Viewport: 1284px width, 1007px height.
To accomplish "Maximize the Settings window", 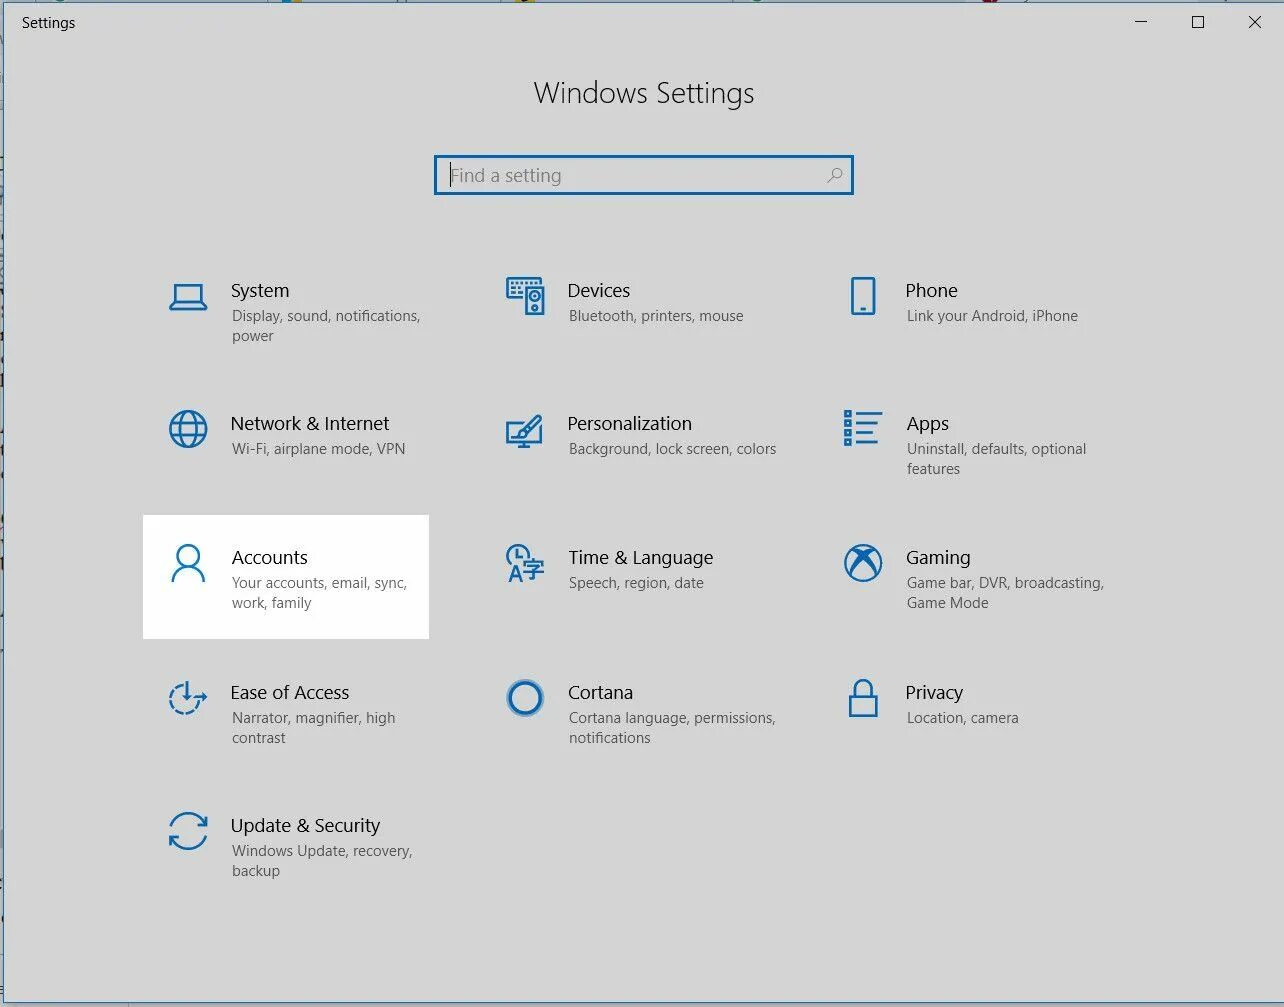I will tap(1198, 22).
